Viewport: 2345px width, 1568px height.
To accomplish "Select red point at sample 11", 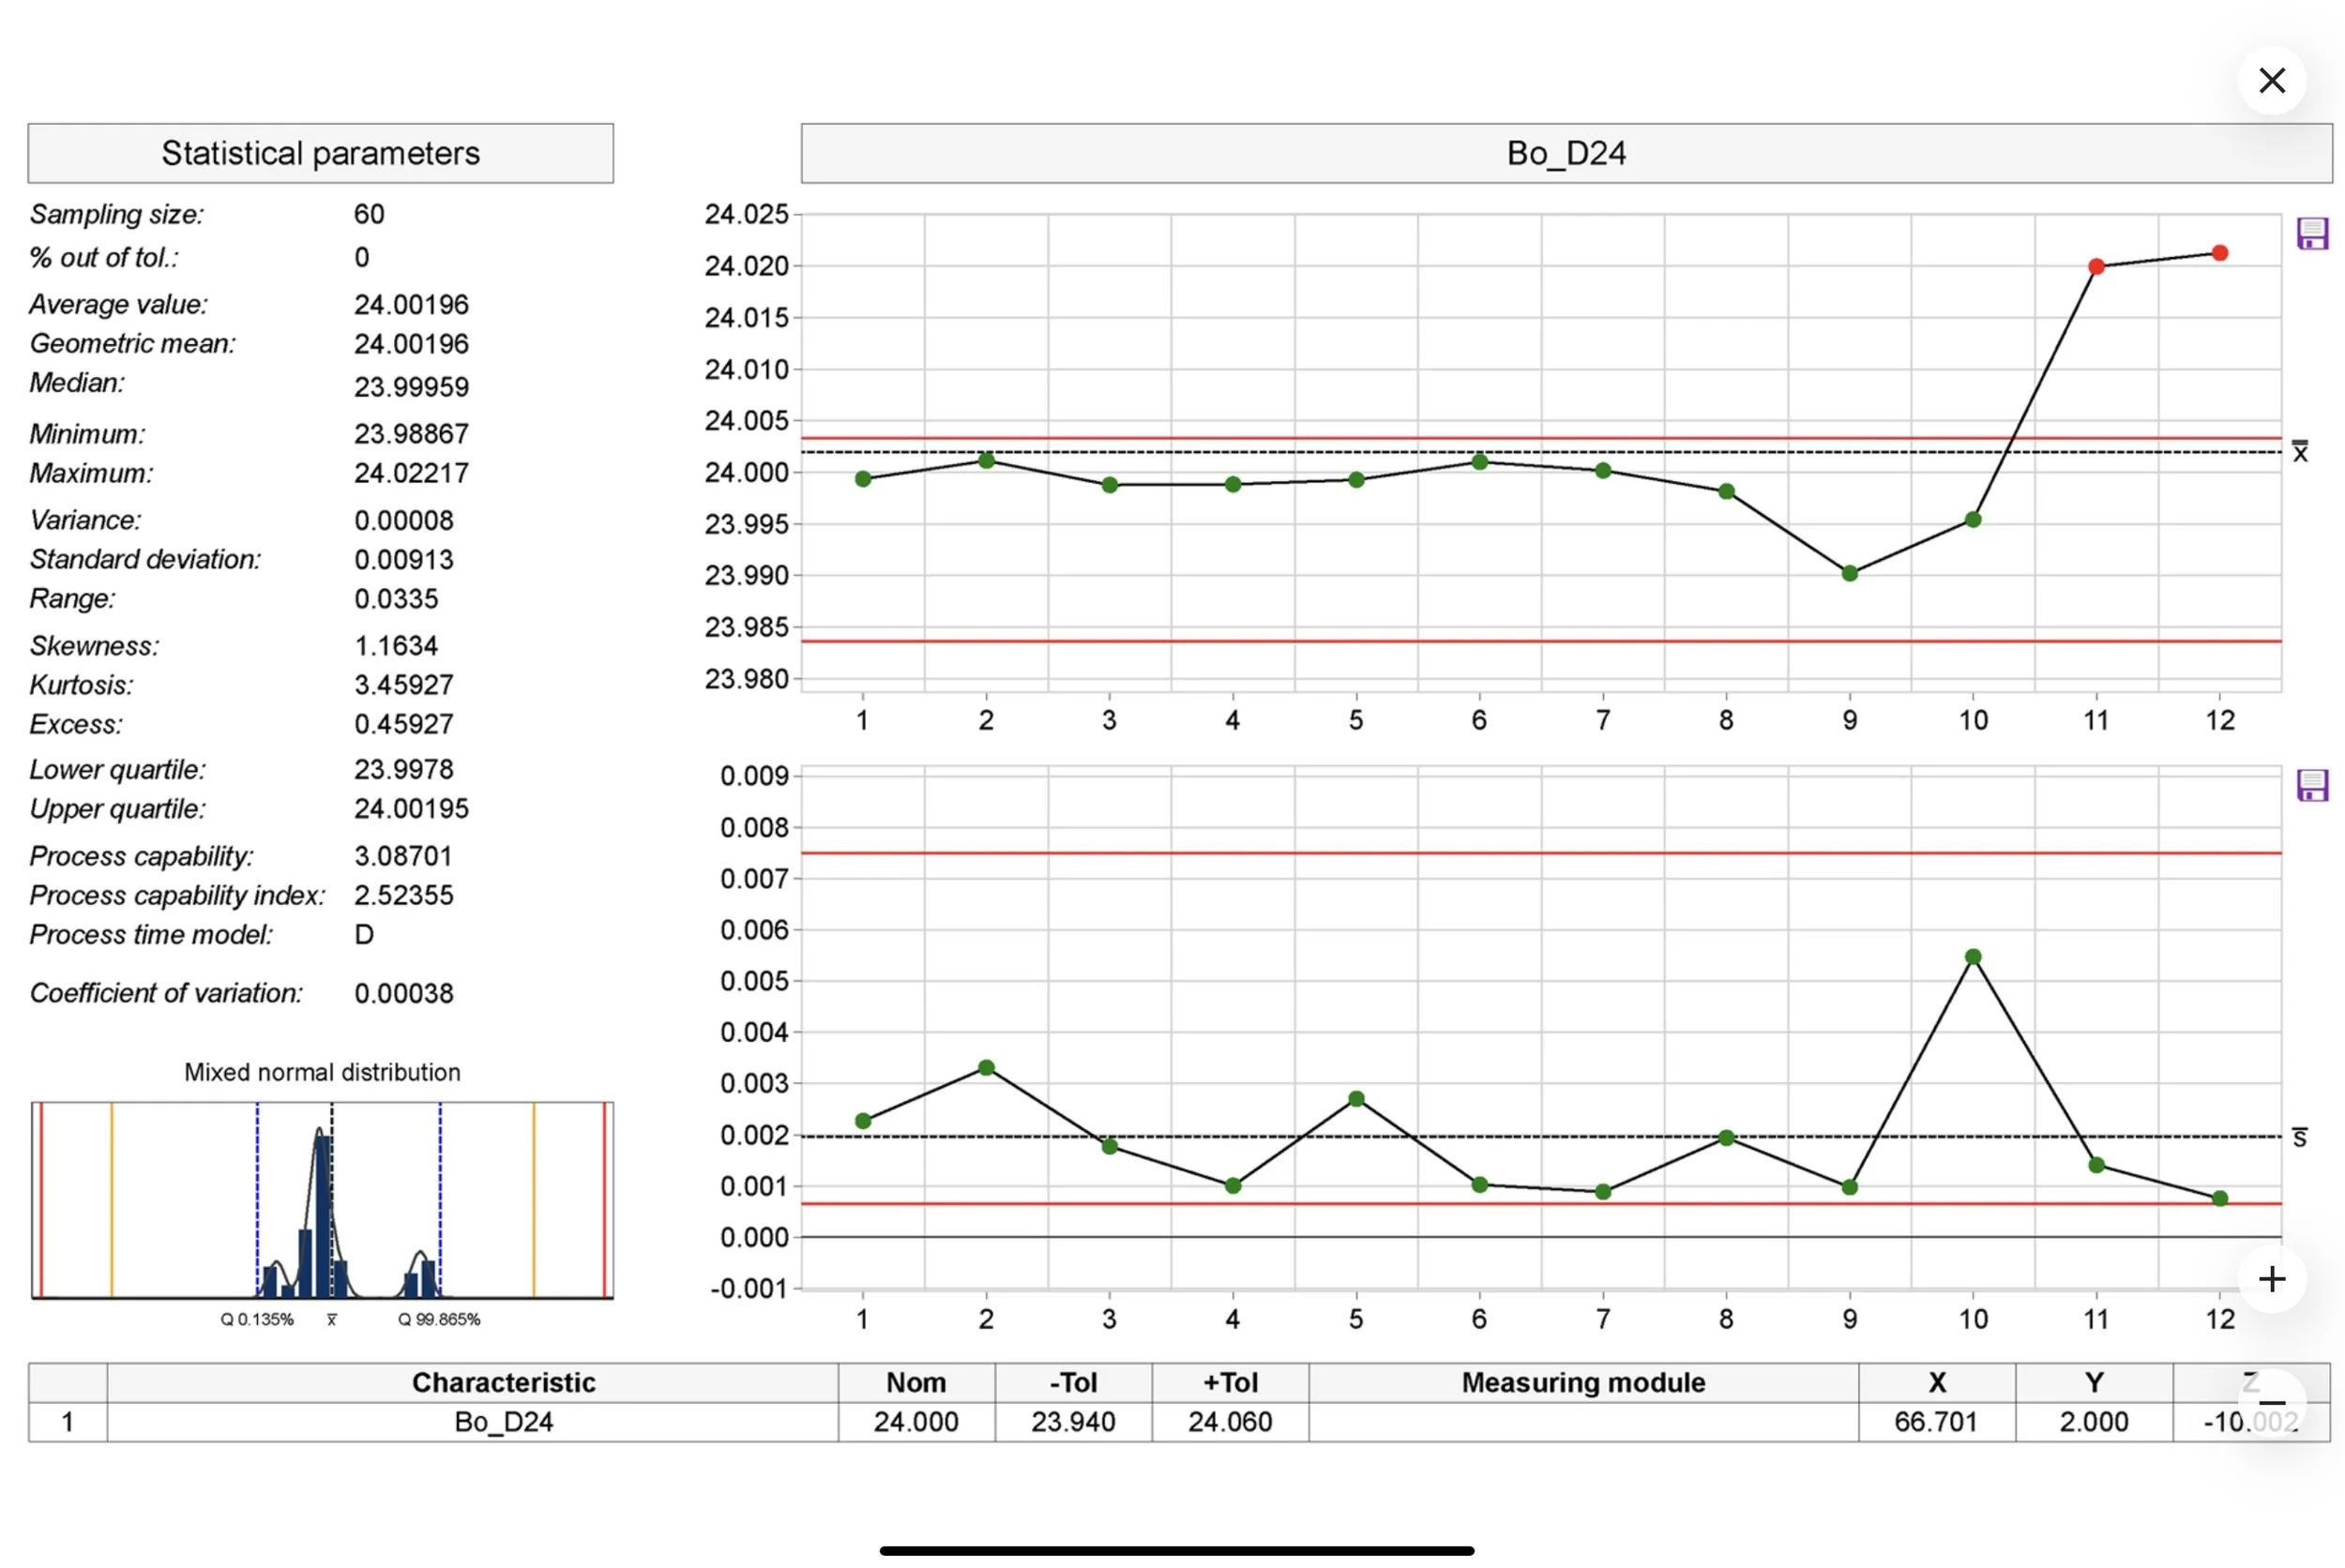I will [2096, 267].
